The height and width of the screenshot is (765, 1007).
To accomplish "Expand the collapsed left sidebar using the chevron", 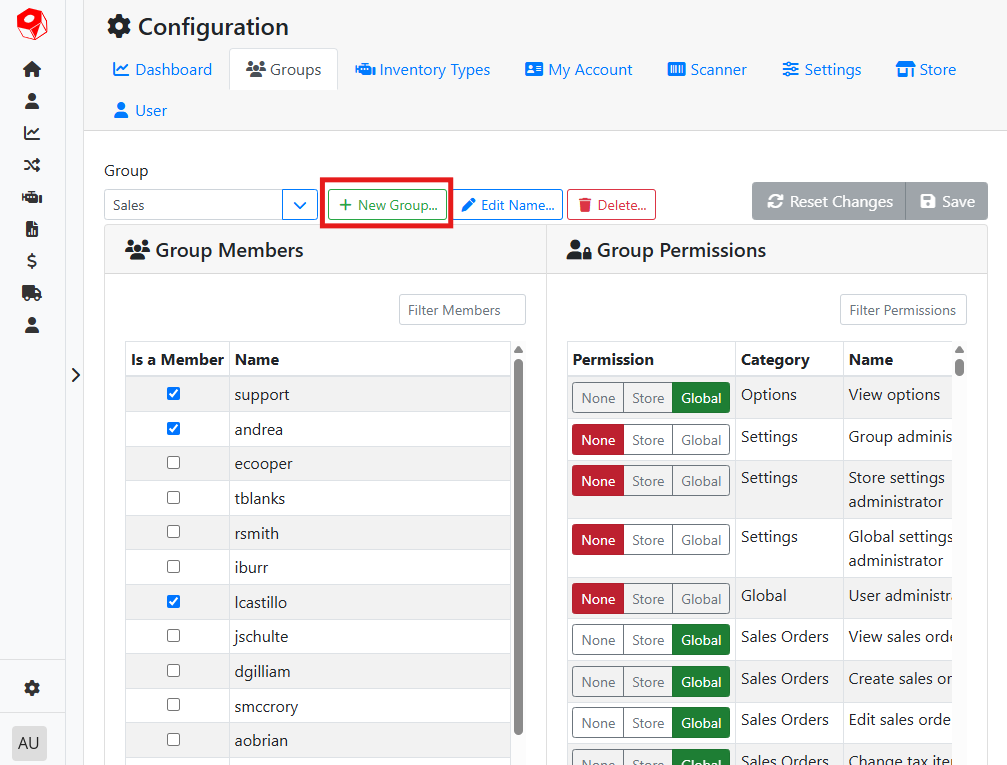I will point(75,375).
